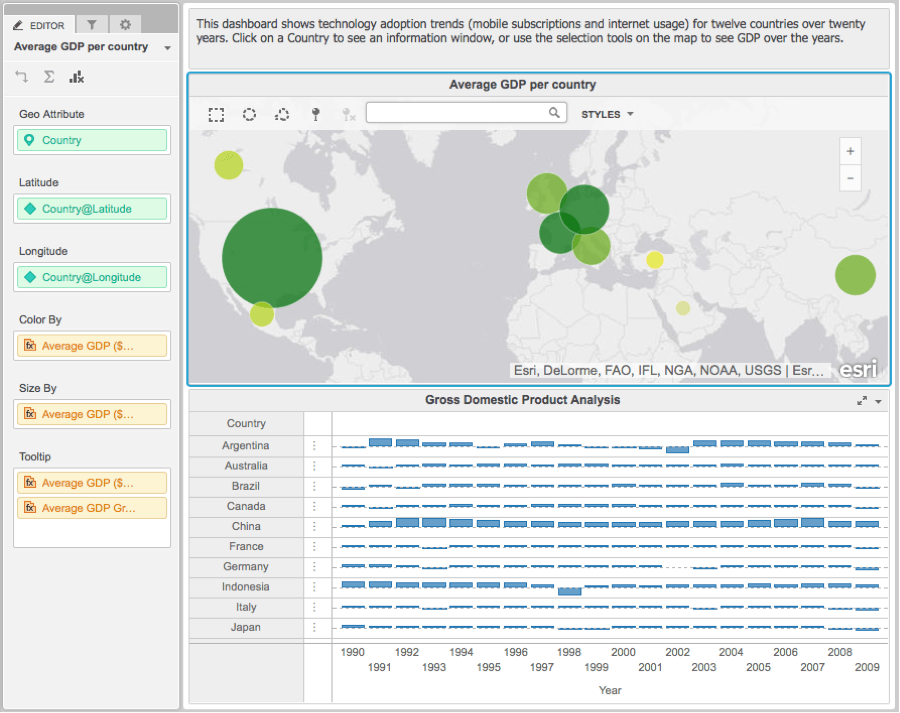The width and height of the screenshot is (900, 713).
Task: Click the pale bubble over Saudi Arabia
Action: coord(682,308)
